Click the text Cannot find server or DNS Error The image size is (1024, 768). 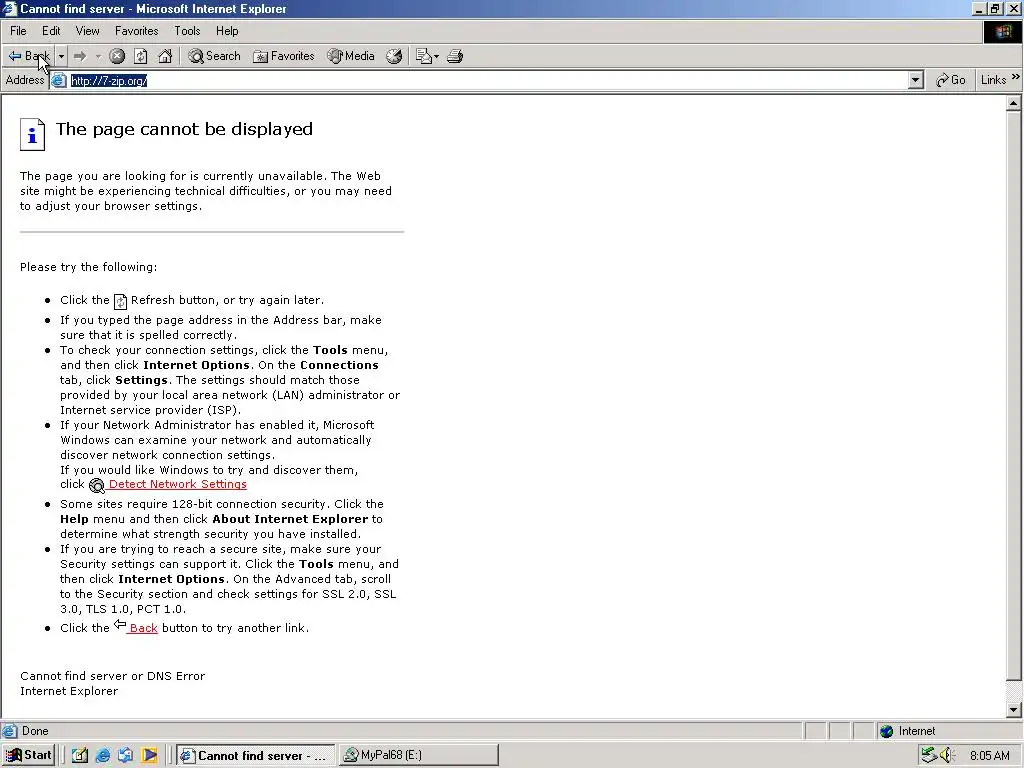tap(112, 676)
